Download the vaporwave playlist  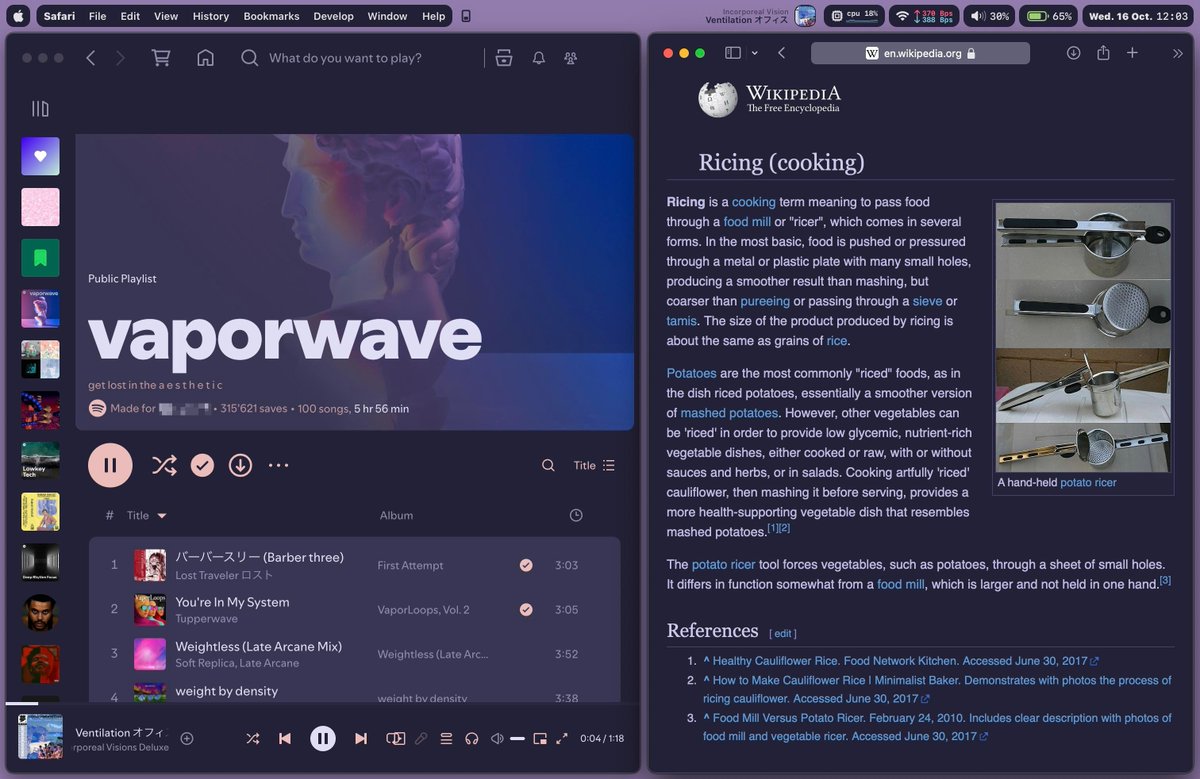[x=240, y=465]
